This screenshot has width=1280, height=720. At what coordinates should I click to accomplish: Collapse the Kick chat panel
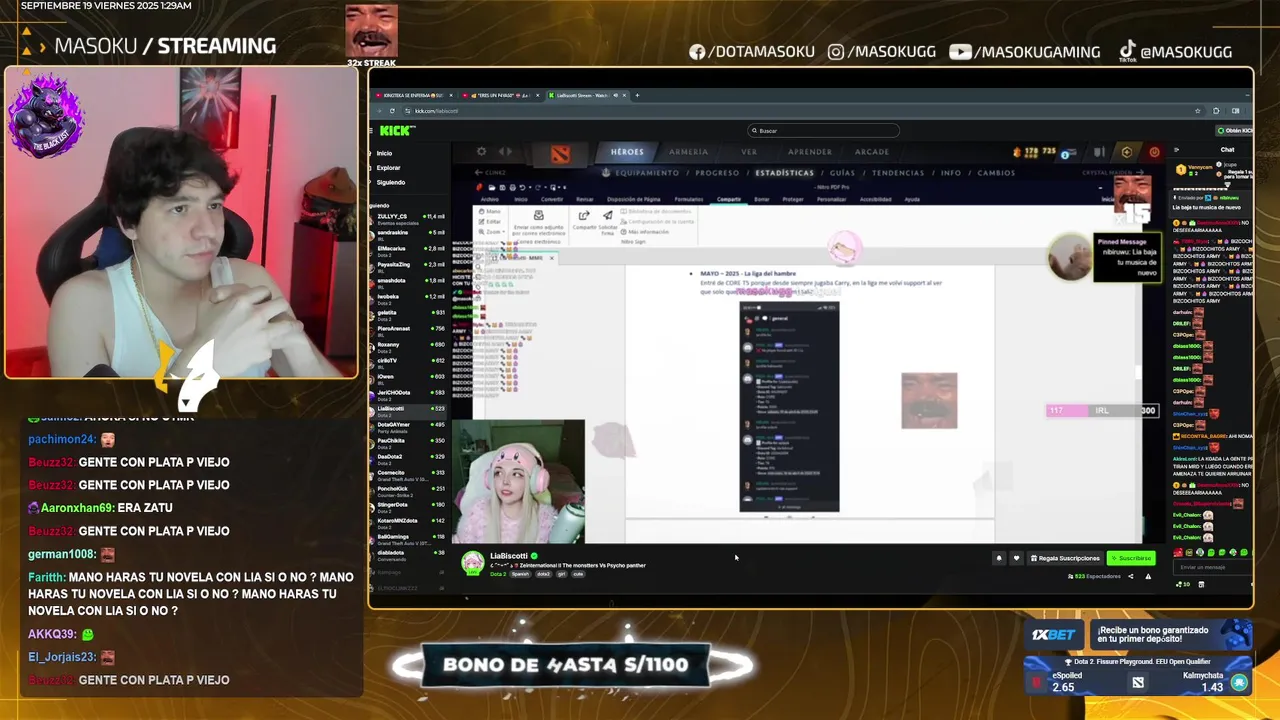point(1176,149)
